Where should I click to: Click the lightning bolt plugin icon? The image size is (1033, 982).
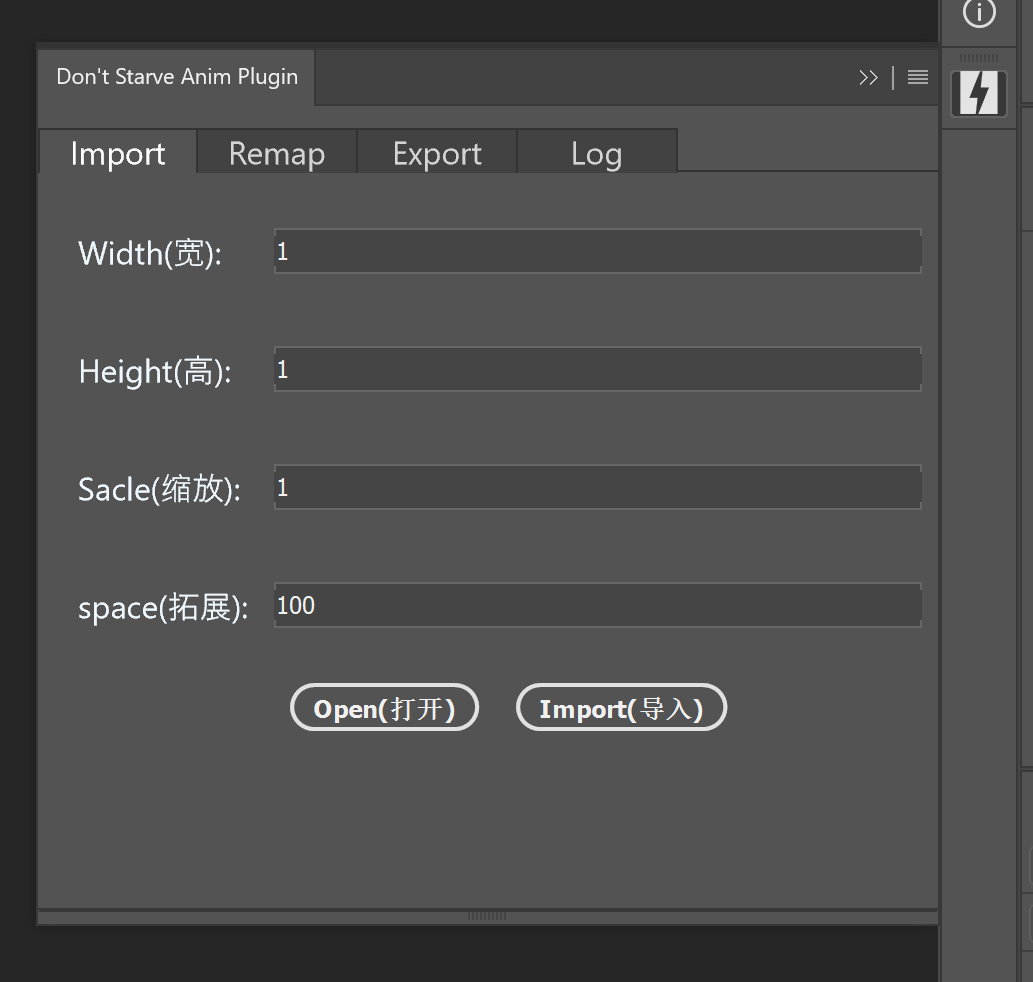tap(979, 93)
